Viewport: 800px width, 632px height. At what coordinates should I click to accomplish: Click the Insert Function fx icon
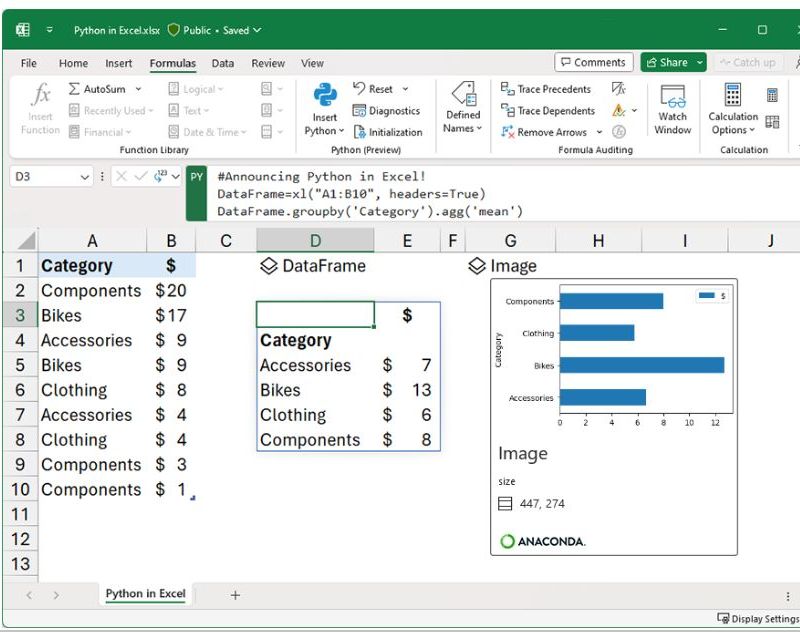(41, 94)
